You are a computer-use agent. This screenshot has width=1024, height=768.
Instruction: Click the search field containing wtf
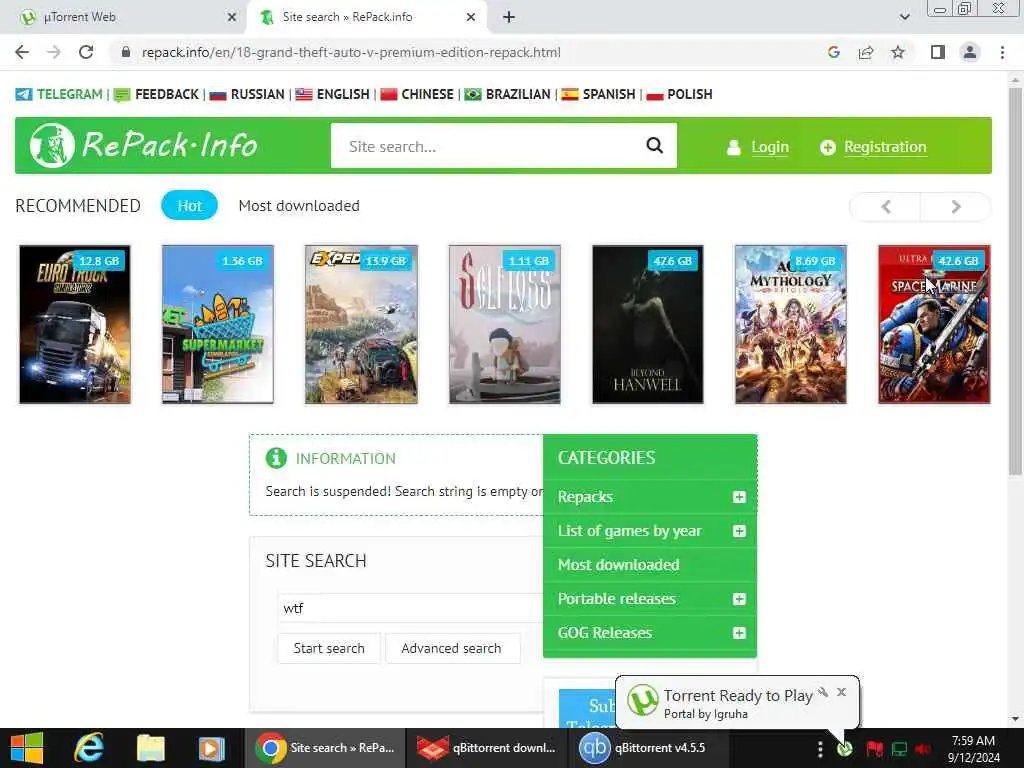click(x=410, y=608)
